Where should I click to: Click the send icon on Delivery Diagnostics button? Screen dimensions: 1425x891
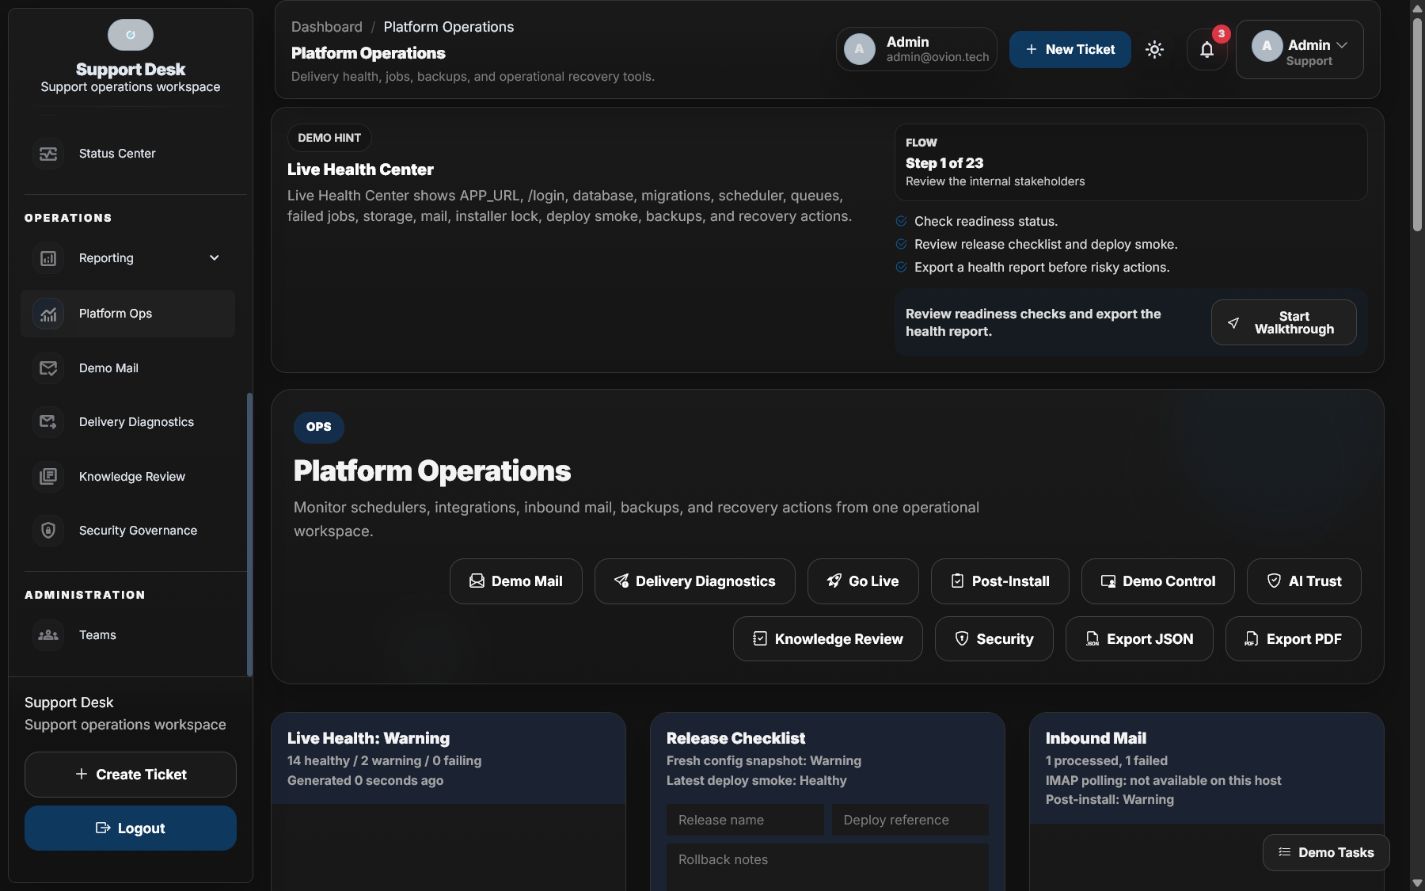pos(621,581)
